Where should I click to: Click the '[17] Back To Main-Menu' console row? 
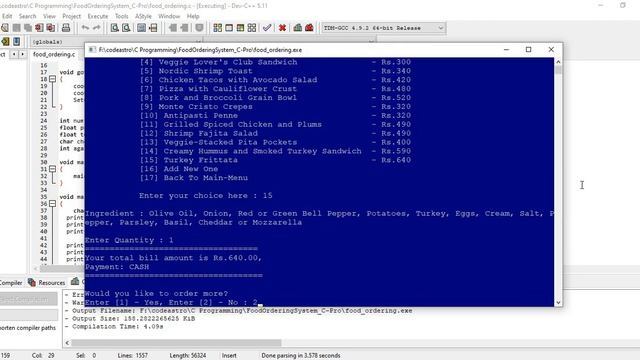click(x=193, y=178)
